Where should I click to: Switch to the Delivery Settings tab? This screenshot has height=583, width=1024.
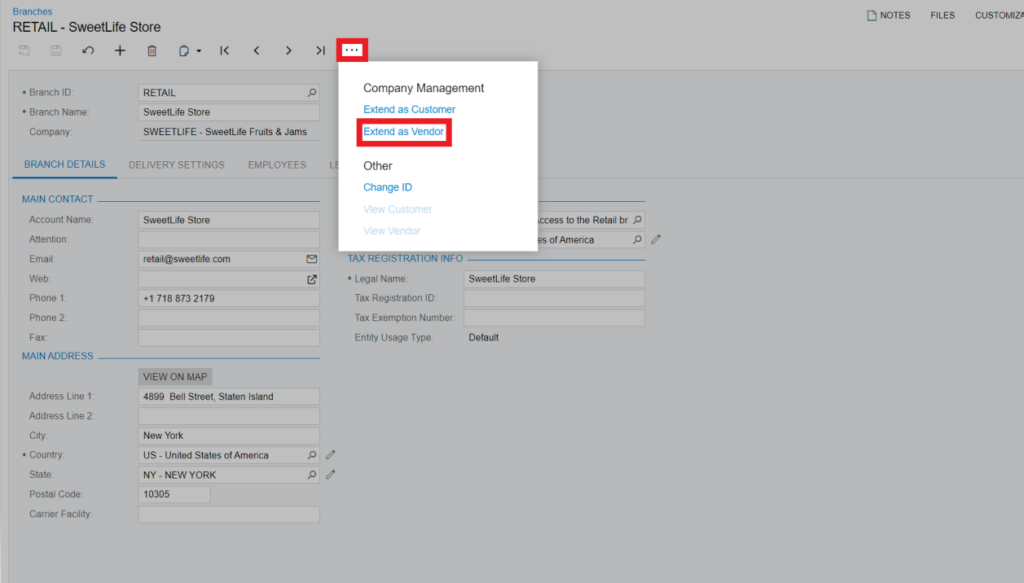[176, 165]
